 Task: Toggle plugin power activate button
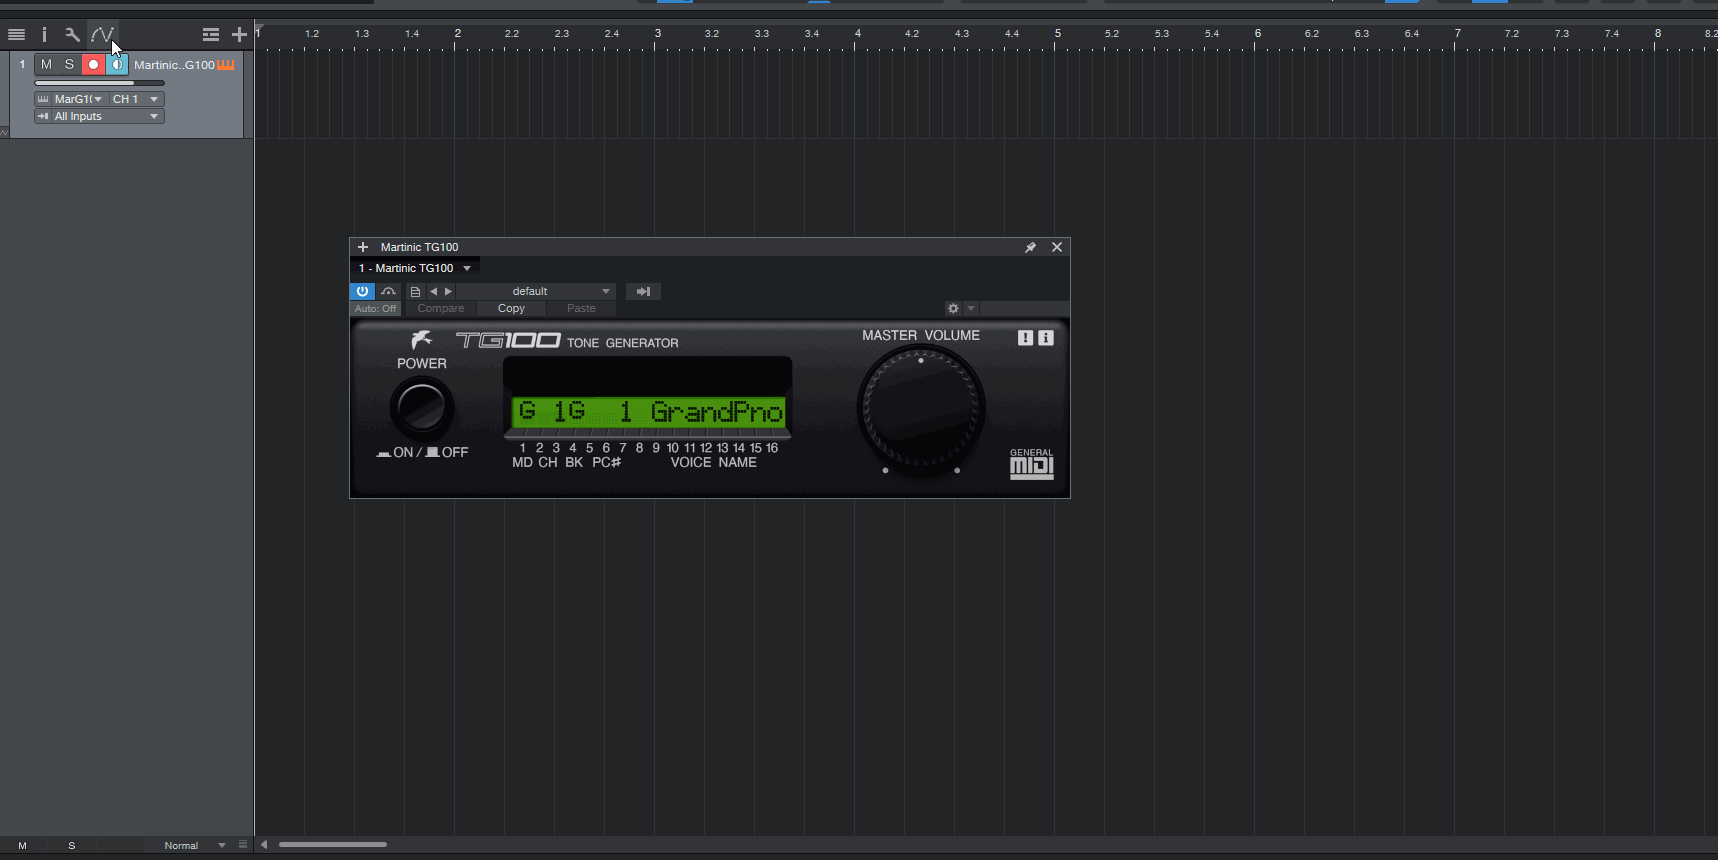pos(362,291)
